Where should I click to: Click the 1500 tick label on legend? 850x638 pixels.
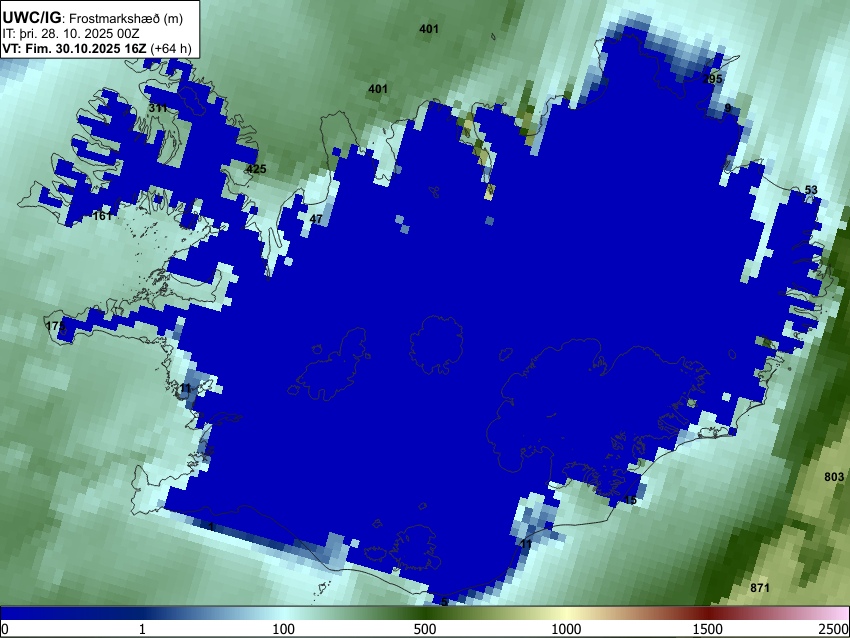pyautogui.click(x=708, y=629)
